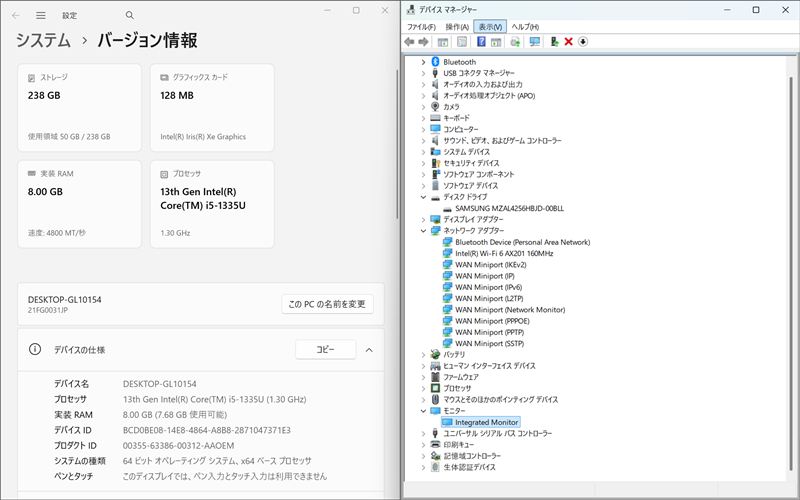
Task: Collapse the モニター tree node
Action: (423, 411)
